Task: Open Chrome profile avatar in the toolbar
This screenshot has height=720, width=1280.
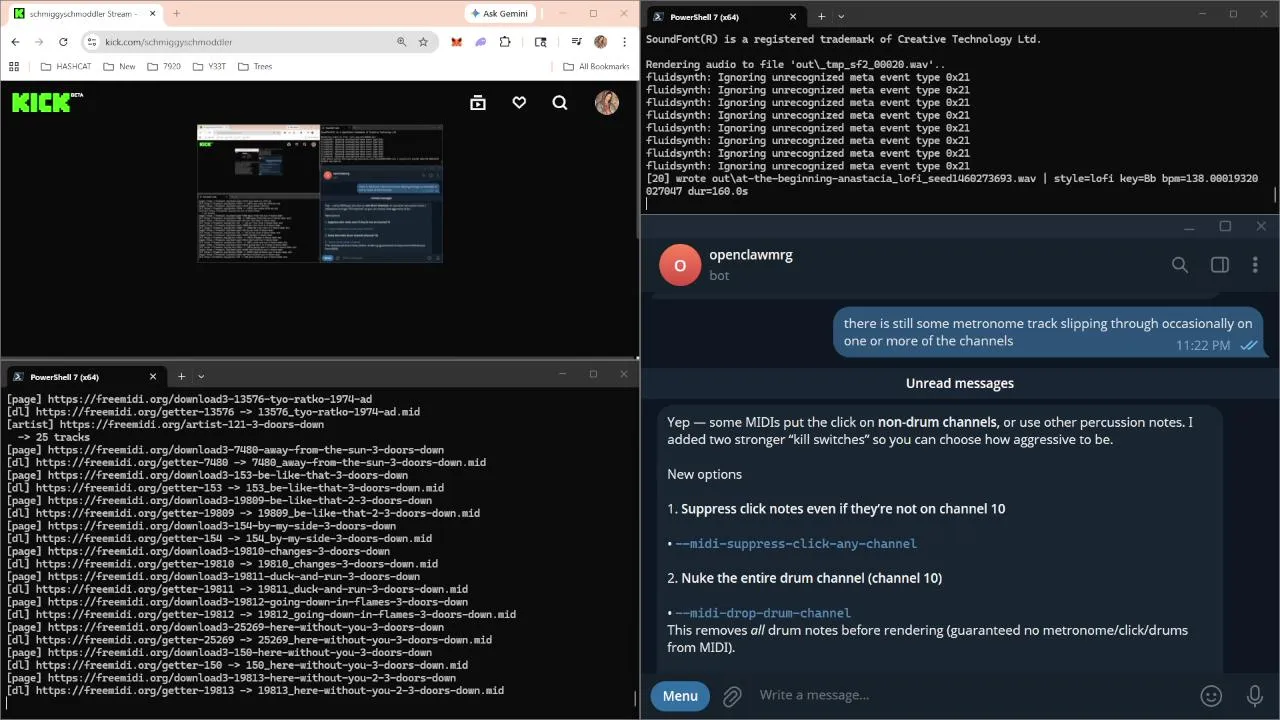Action: point(600,42)
